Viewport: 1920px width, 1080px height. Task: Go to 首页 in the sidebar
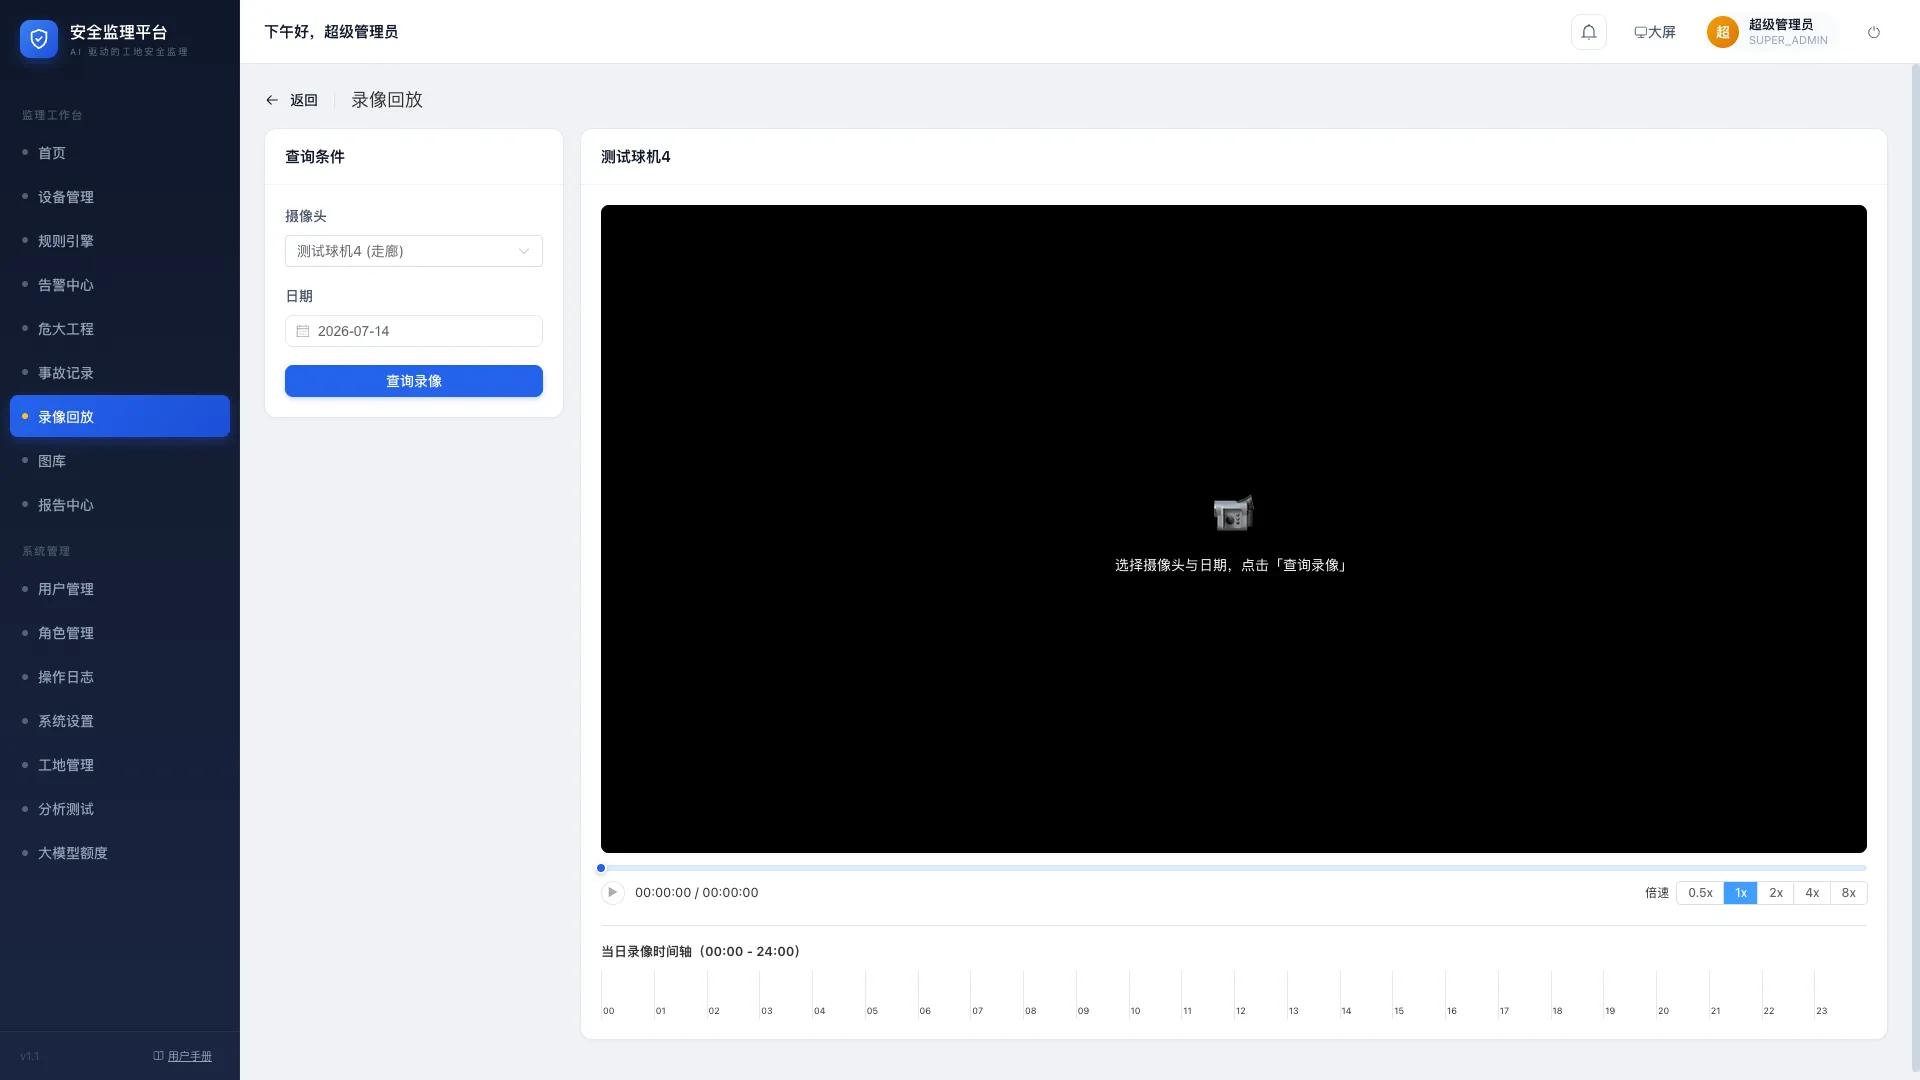click(x=120, y=153)
